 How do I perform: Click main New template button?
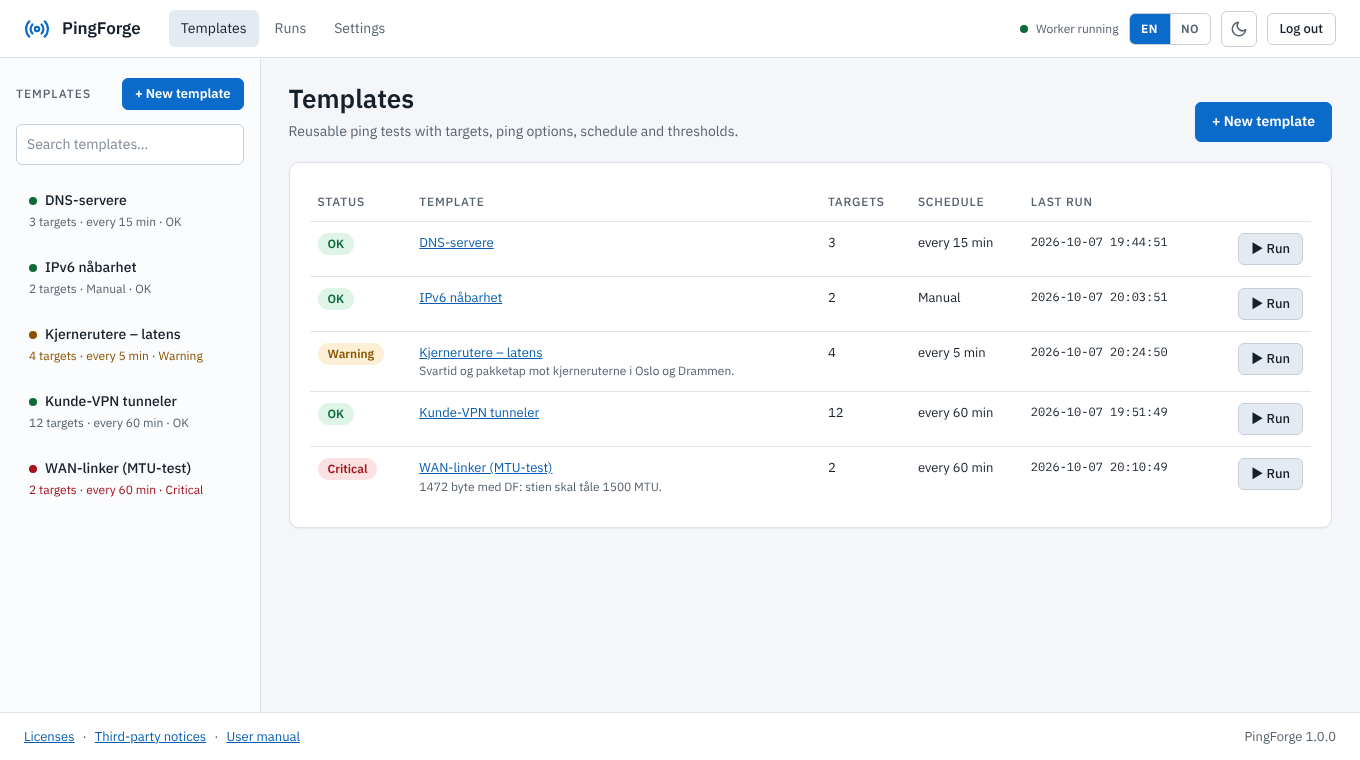click(x=1263, y=122)
